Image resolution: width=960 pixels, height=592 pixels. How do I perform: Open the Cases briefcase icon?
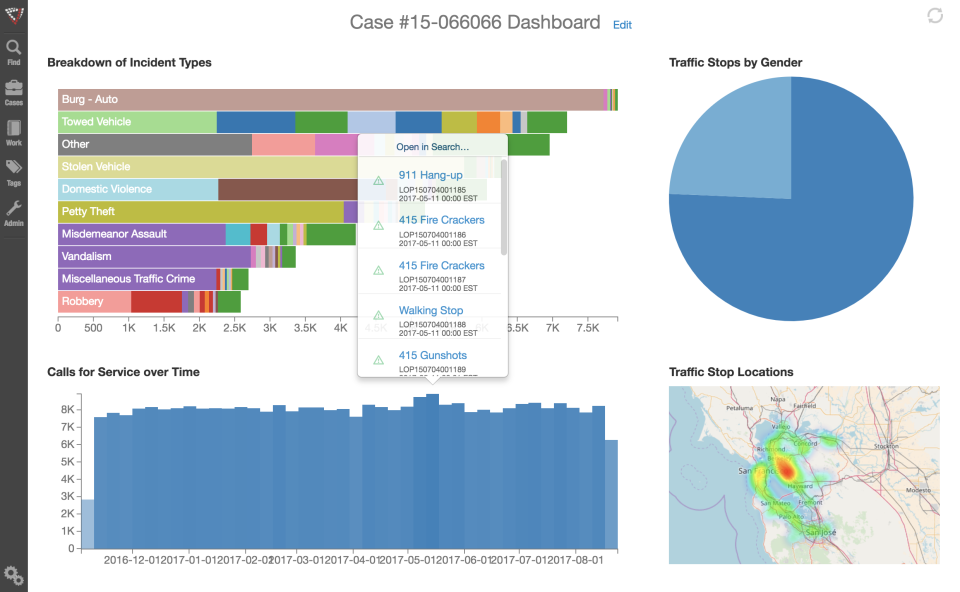(13, 92)
